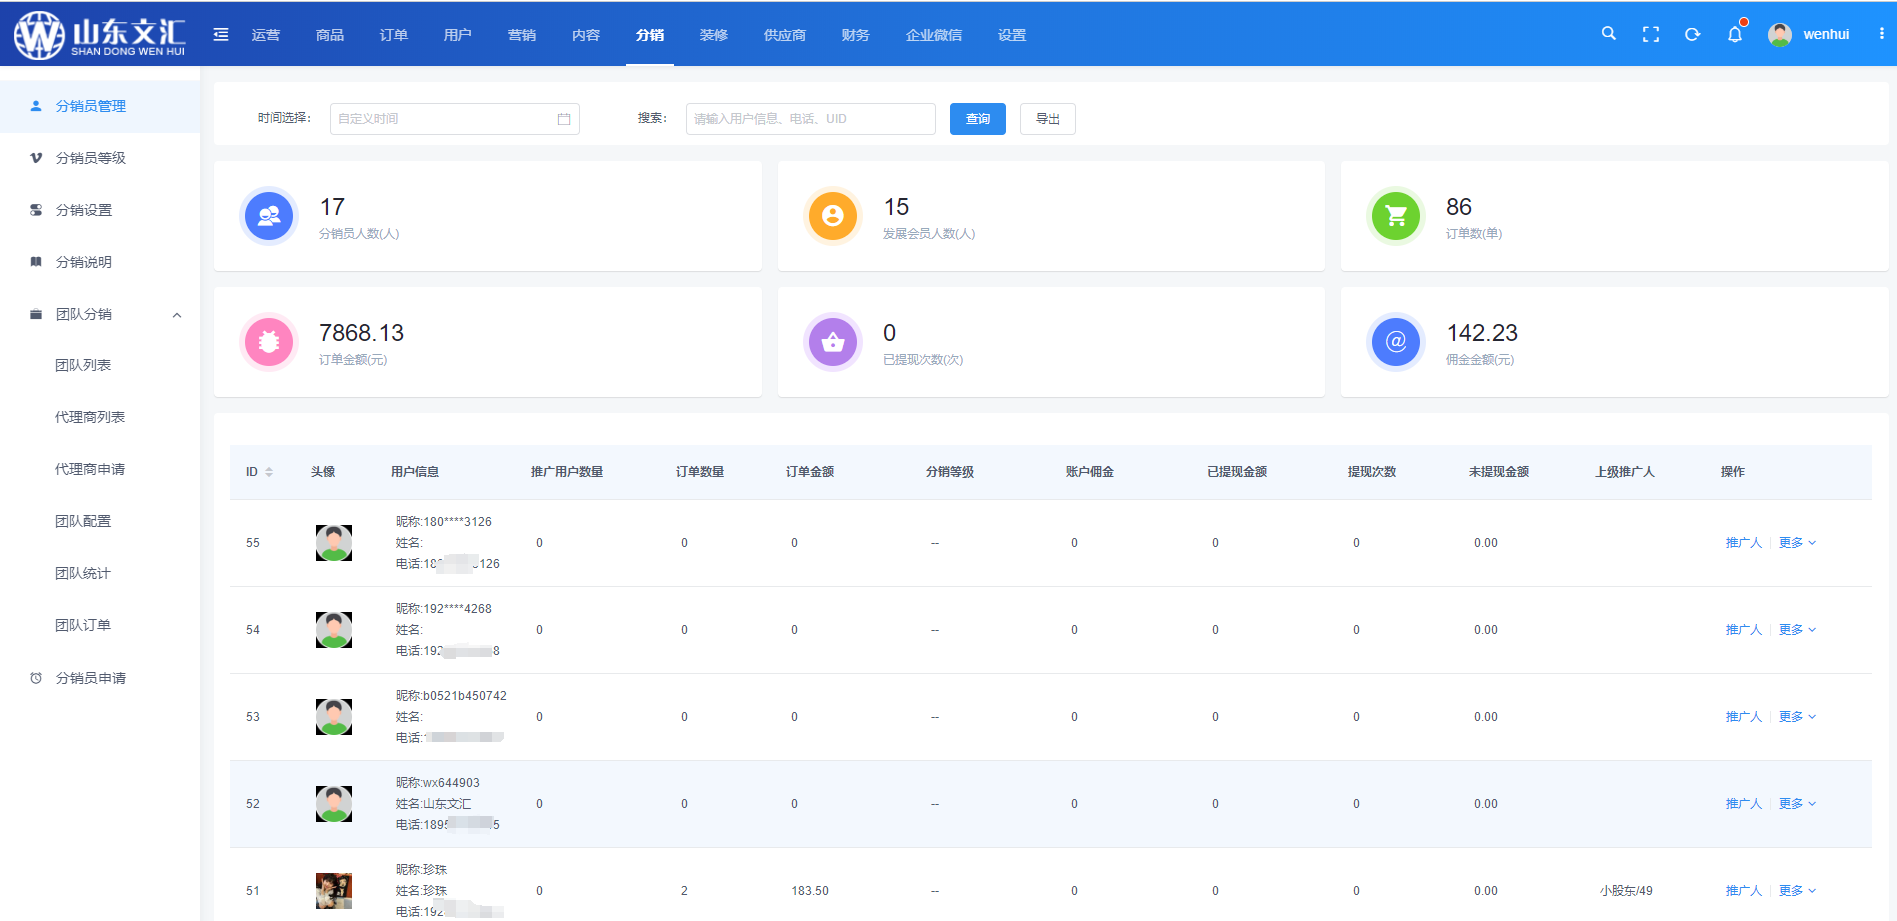Click the 183.50 order amount cell

click(810, 891)
